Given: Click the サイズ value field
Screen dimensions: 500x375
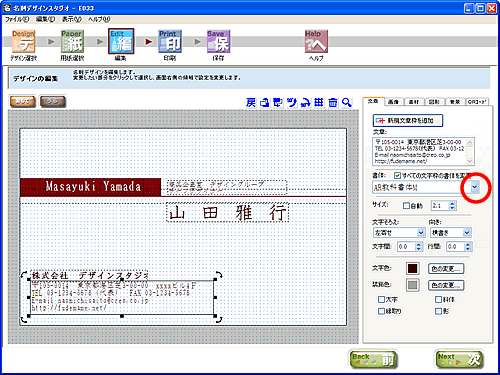Looking at the screenshot, I should [x=440, y=206].
